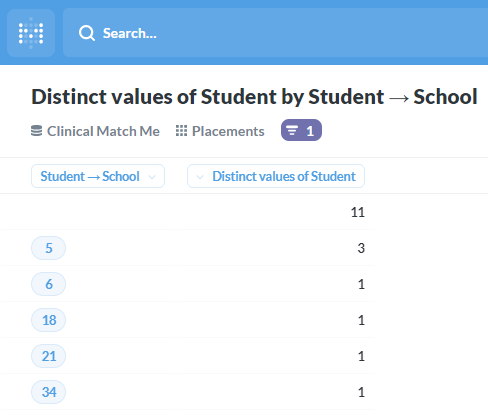488x415 pixels.
Task: Click the Clinical Match Me database icon
Action: [x=36, y=131]
